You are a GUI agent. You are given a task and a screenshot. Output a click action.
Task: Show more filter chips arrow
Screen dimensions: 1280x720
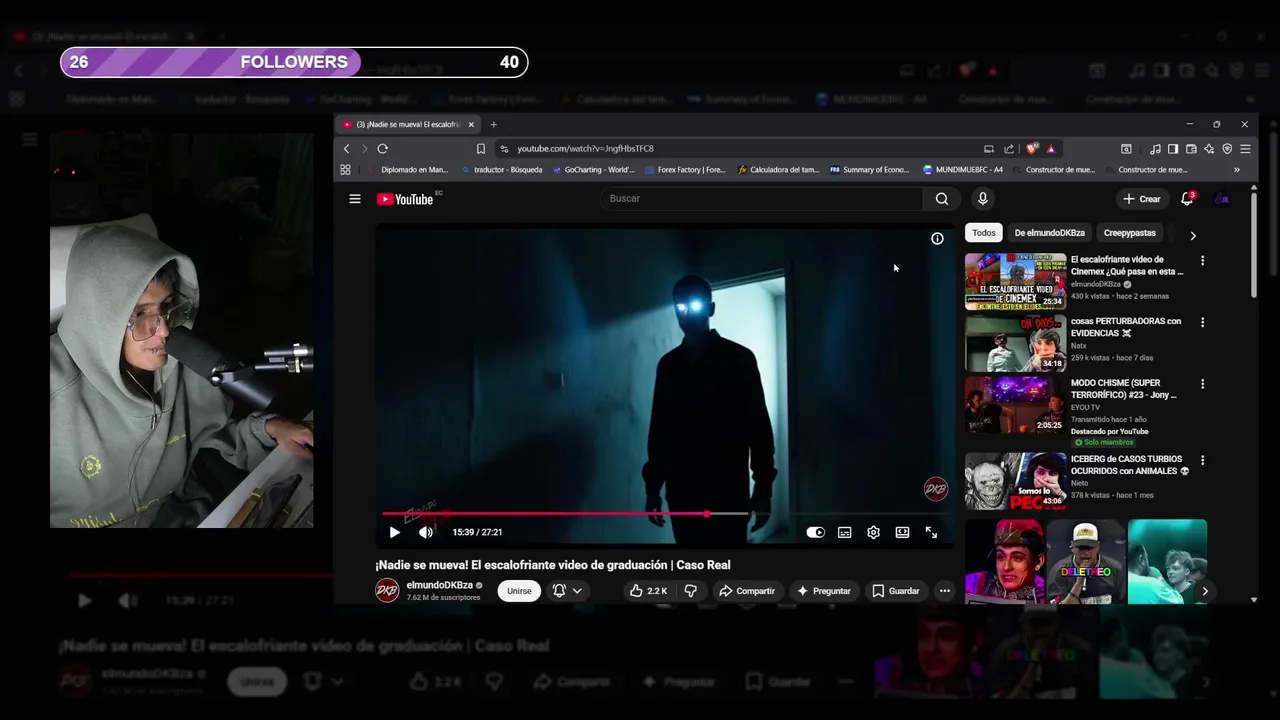[1192, 235]
